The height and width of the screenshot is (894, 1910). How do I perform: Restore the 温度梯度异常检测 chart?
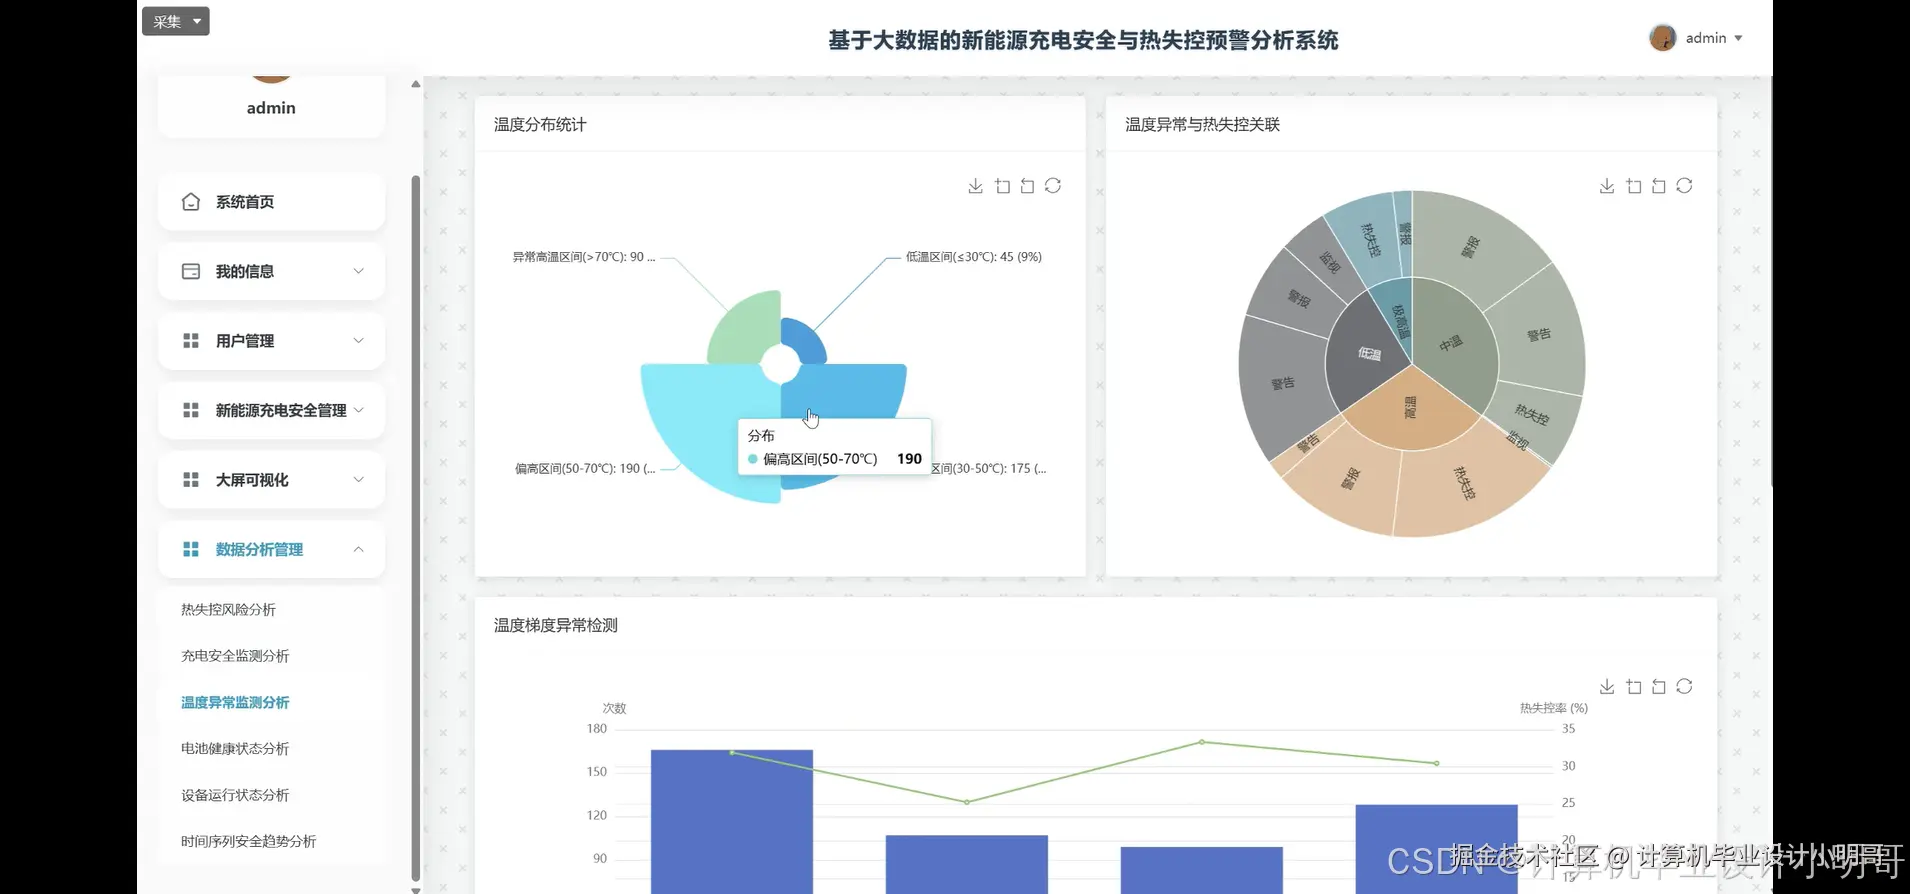pyautogui.click(x=1684, y=686)
